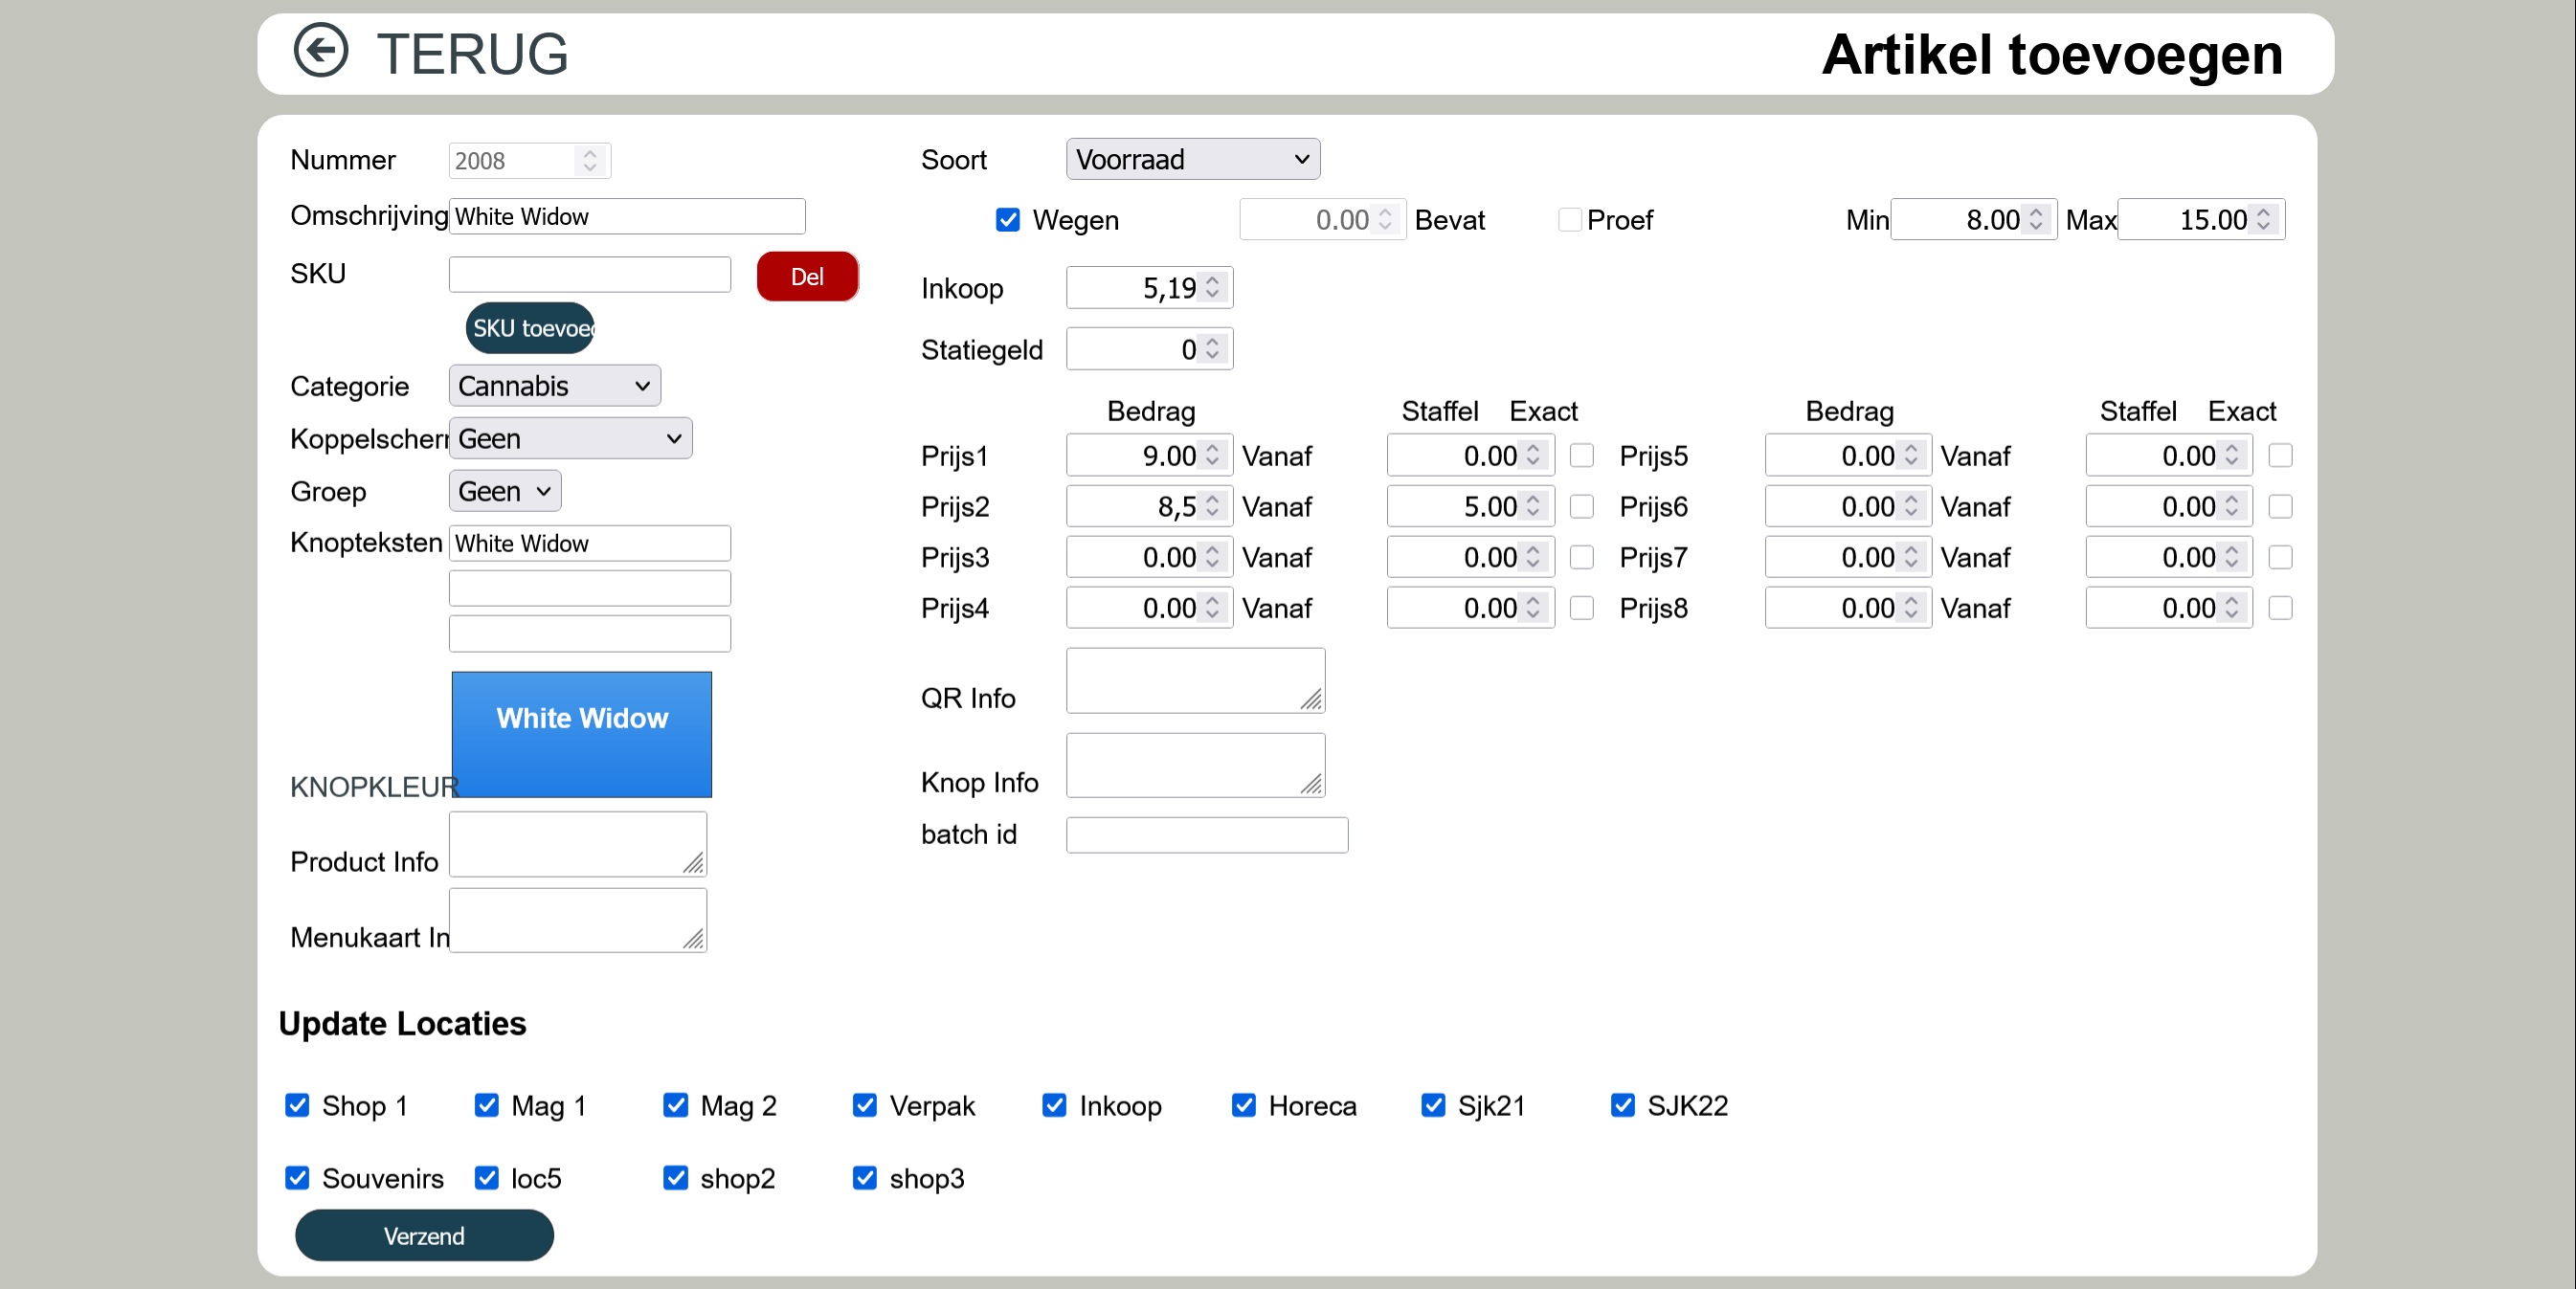
Task: Click the Bevat amount stepper
Action: (1384, 219)
